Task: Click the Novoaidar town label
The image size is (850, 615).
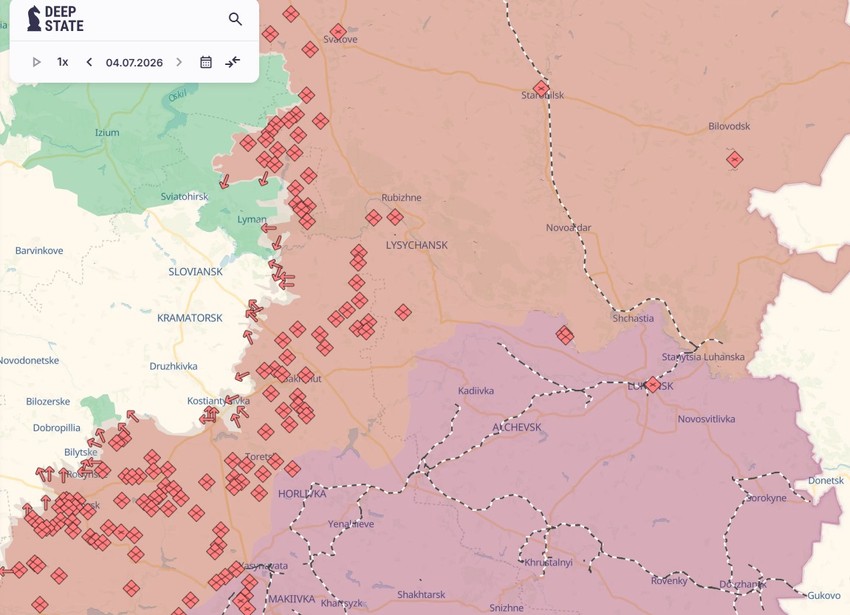Action: (x=569, y=228)
